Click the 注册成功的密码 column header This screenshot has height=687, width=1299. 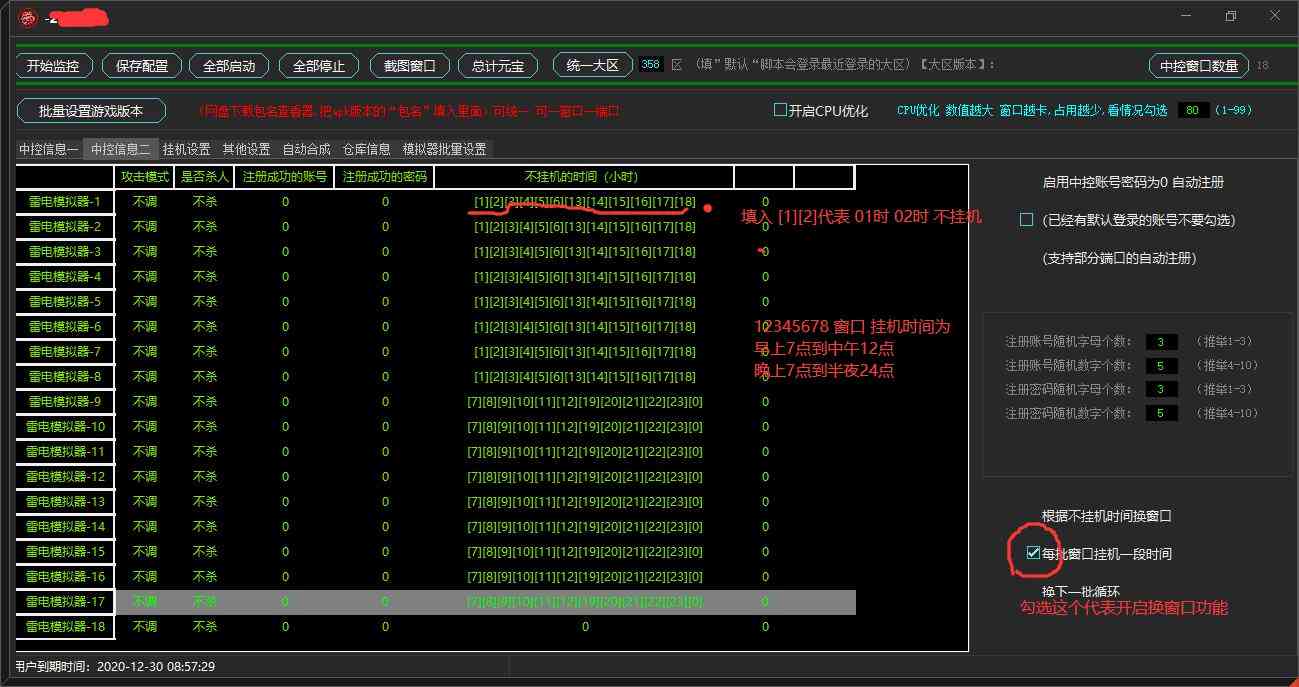[x=385, y=177]
